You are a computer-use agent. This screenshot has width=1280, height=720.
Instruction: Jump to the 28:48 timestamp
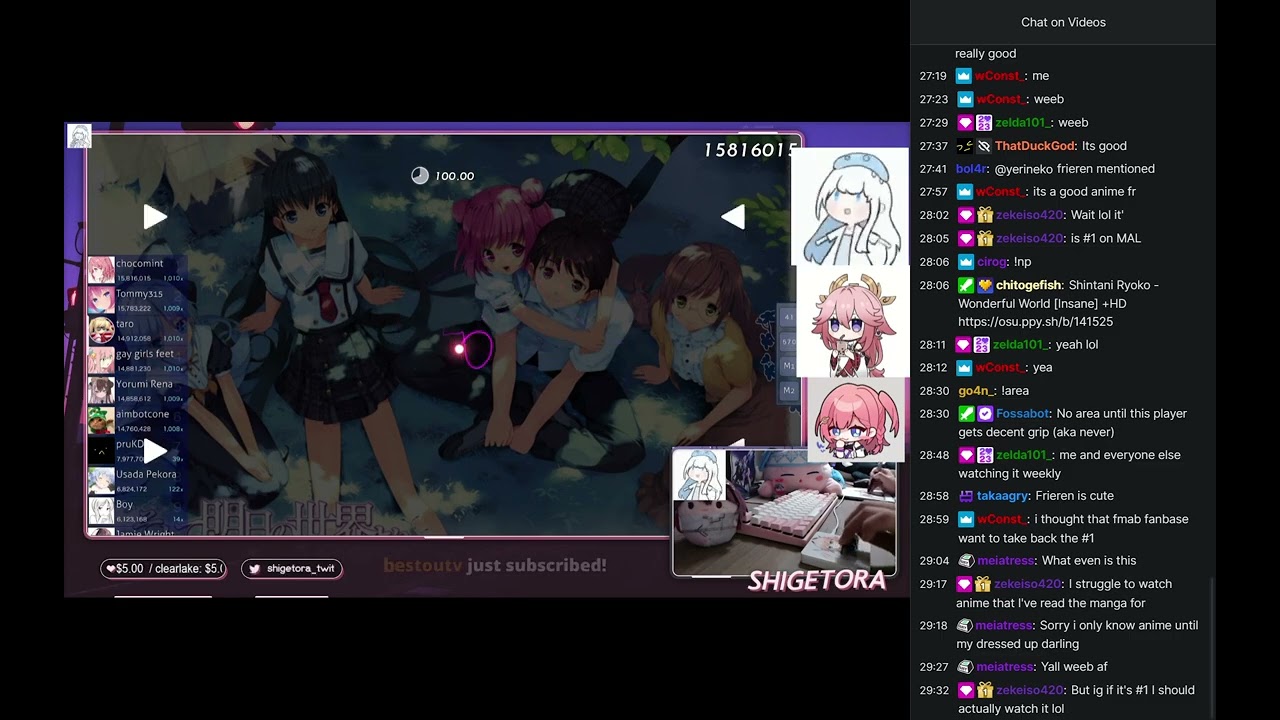[933, 455]
